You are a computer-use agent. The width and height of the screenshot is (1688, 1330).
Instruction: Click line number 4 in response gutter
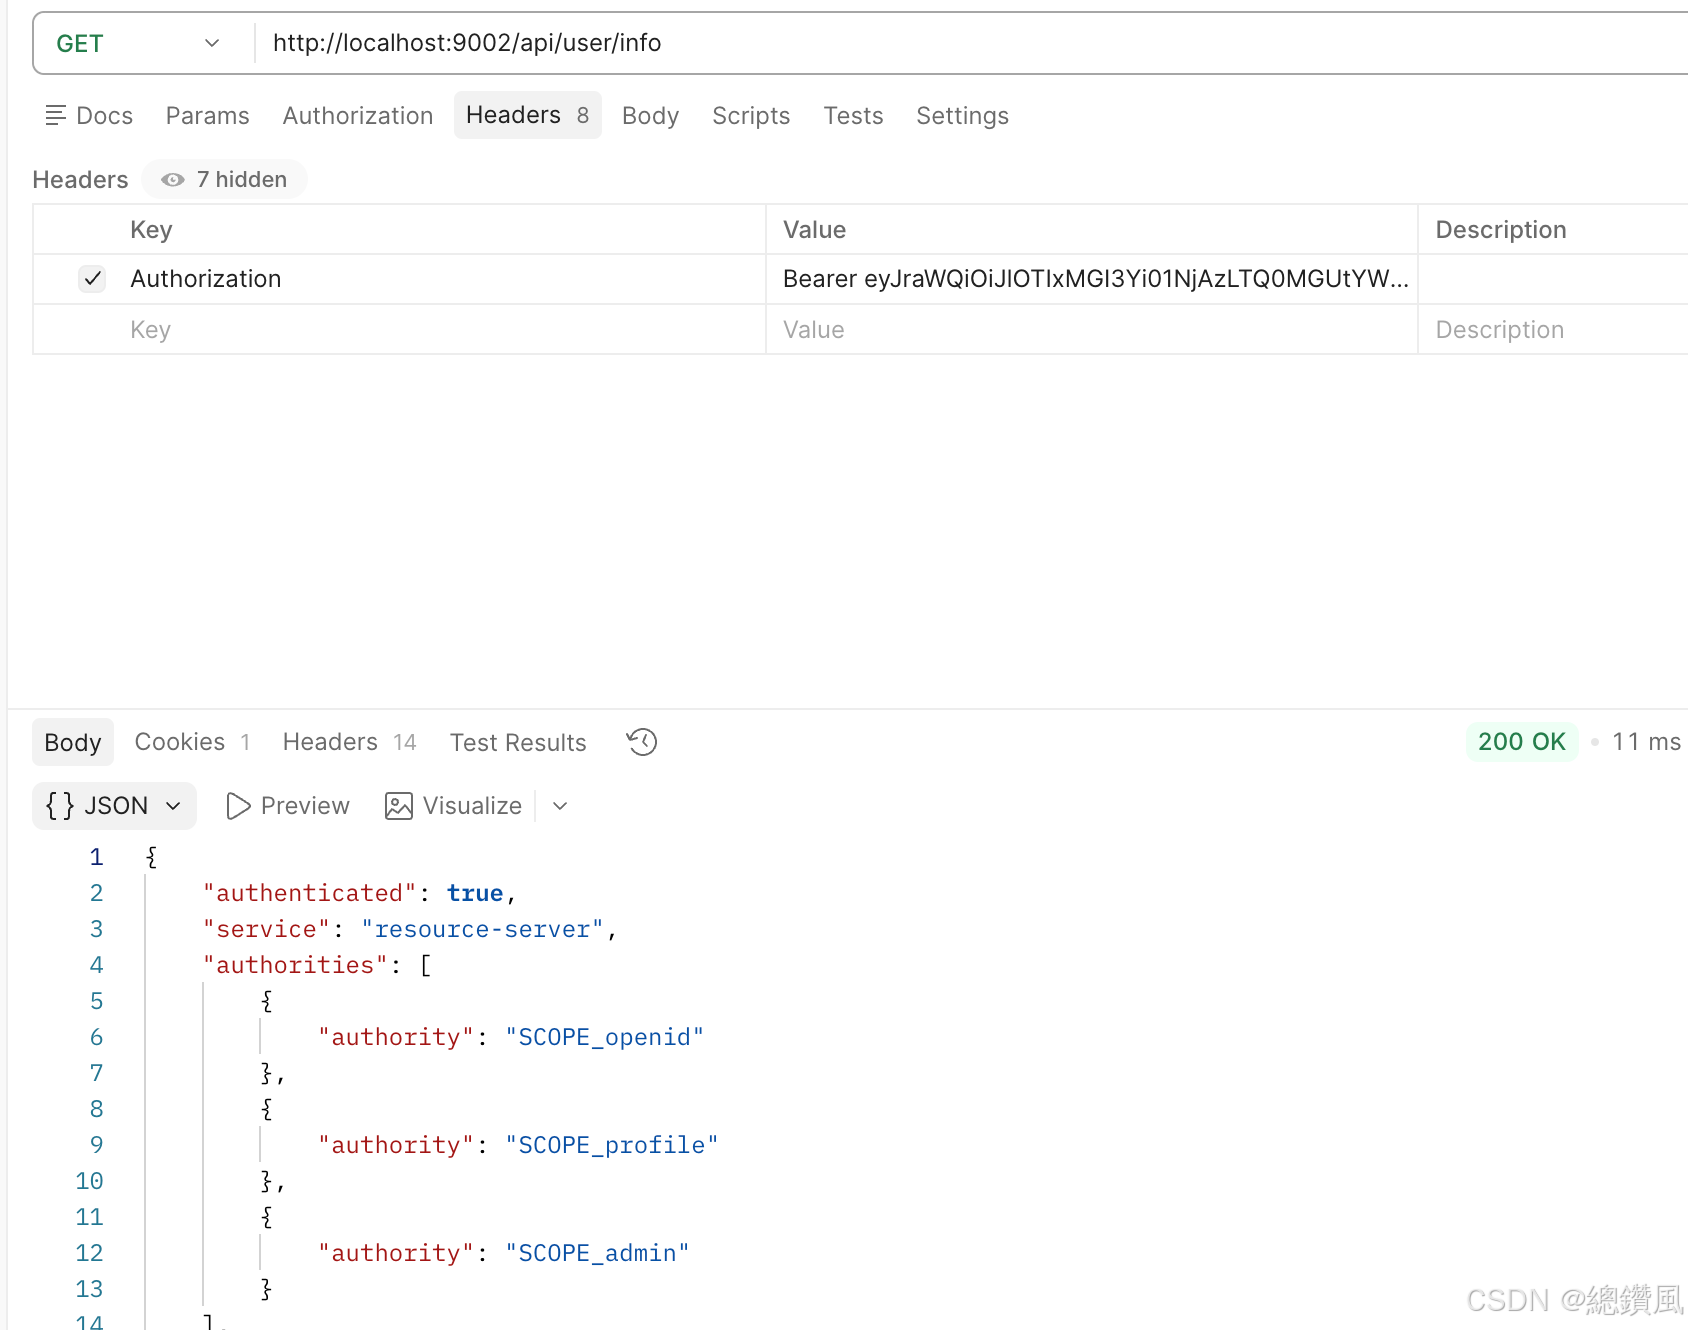(x=96, y=965)
